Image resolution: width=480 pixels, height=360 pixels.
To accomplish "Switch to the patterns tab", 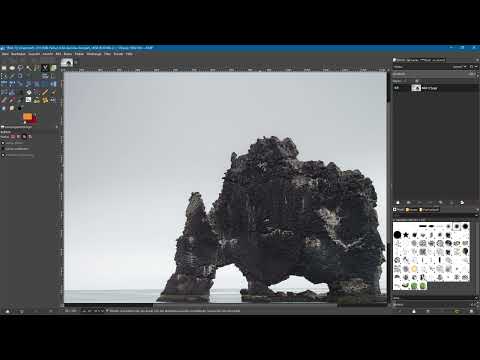I will point(412,210).
